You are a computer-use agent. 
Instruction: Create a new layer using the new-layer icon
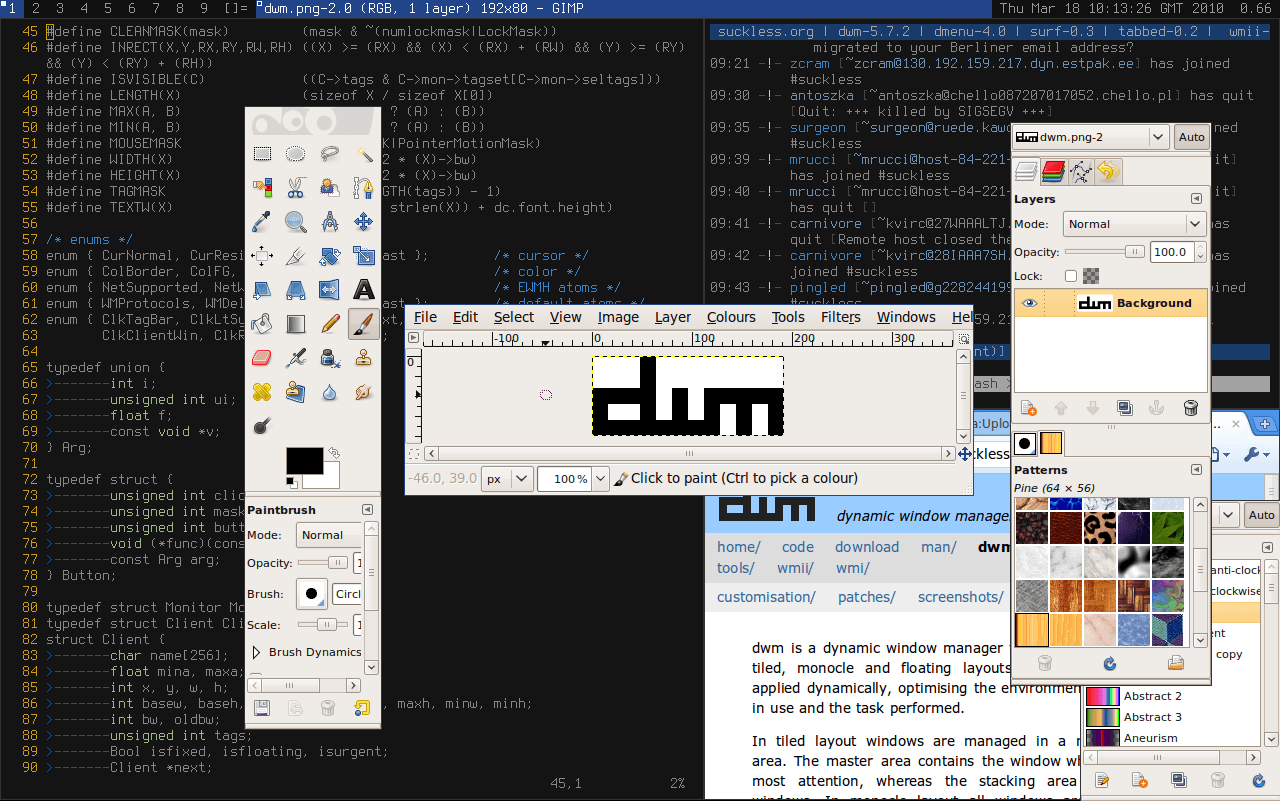[x=1026, y=408]
